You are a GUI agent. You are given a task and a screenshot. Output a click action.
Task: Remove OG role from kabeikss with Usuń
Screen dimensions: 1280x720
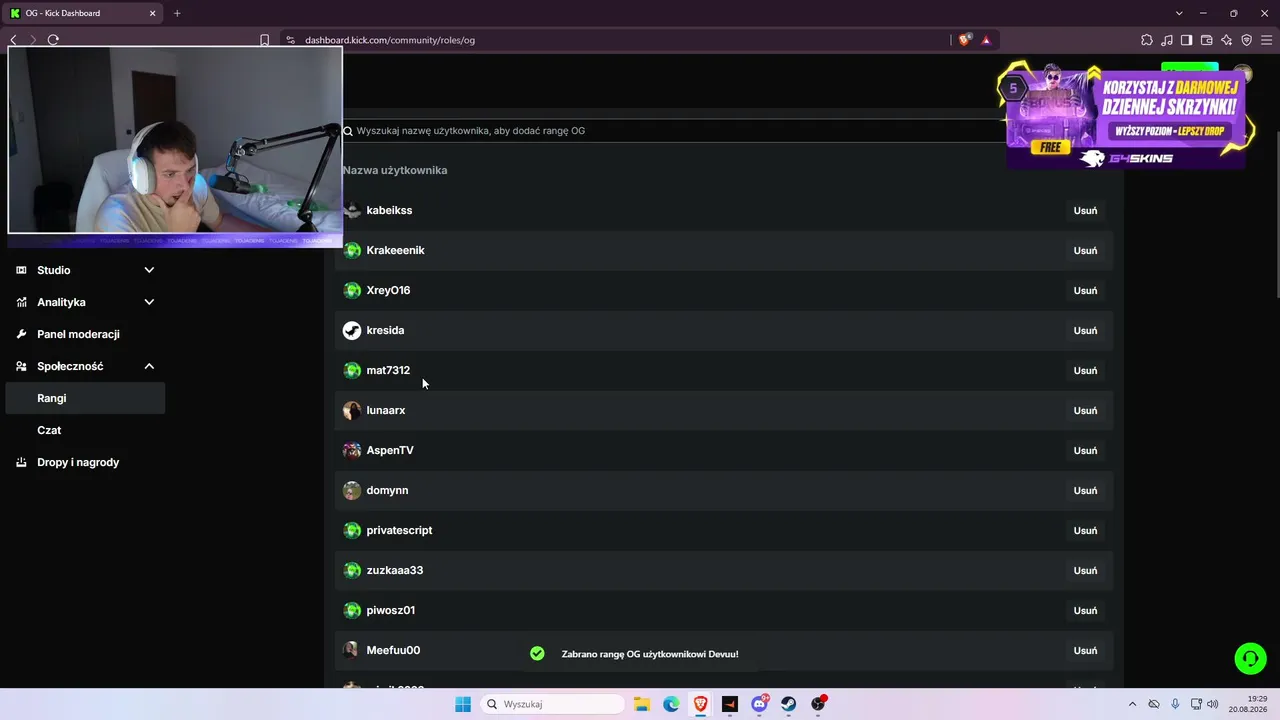[1085, 210]
